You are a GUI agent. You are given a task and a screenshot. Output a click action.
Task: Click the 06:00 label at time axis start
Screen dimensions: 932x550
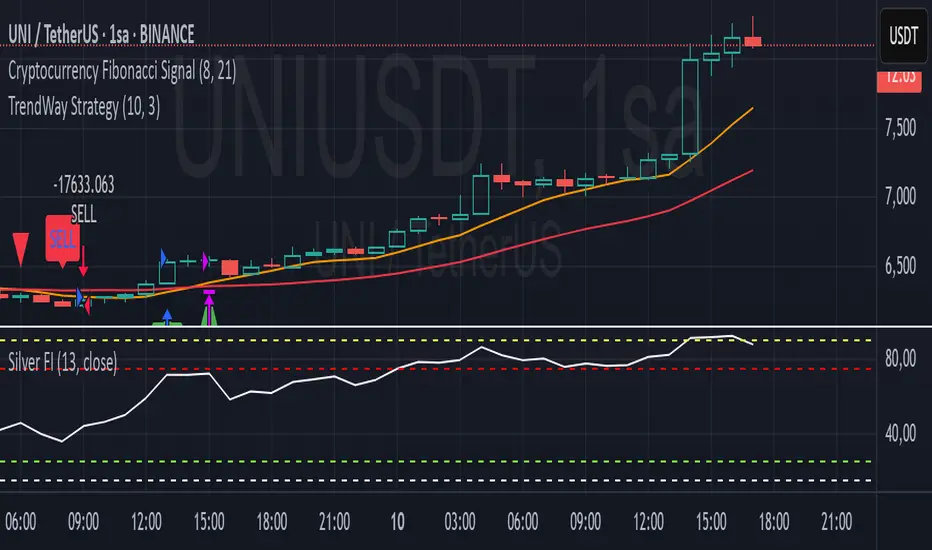[x=21, y=521]
